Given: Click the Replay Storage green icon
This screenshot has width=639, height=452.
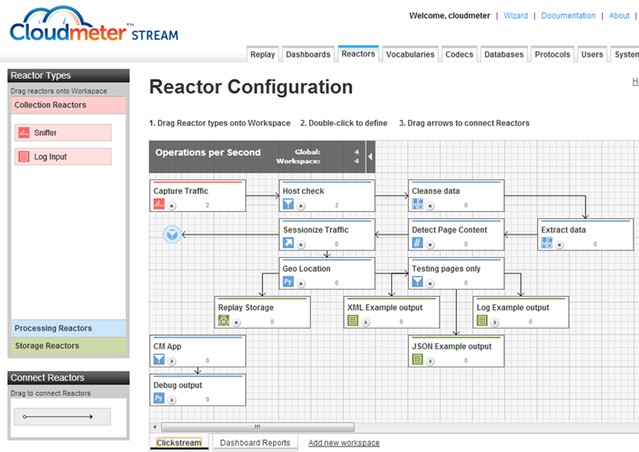Looking at the screenshot, I should pos(223,320).
